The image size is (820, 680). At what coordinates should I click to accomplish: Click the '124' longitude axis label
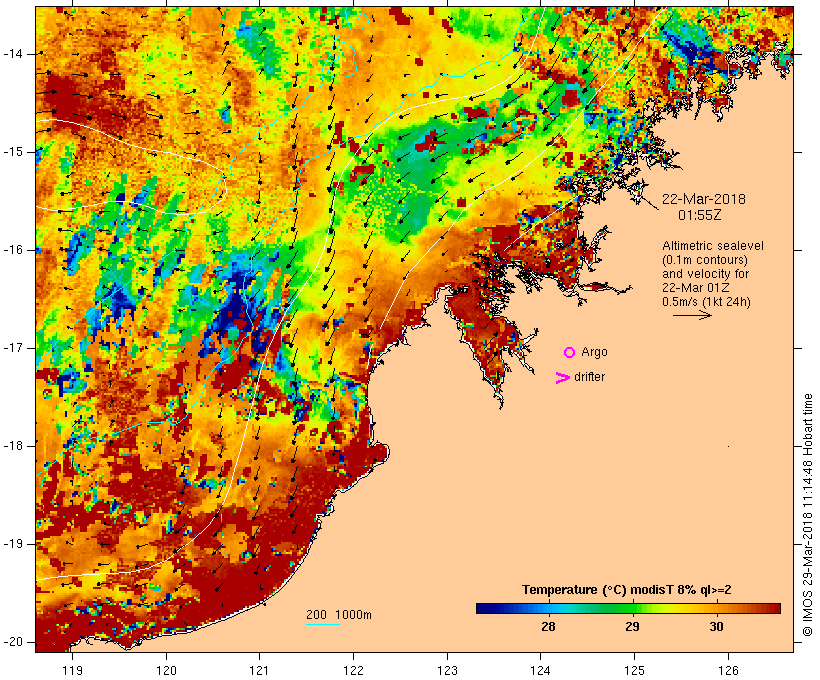click(541, 670)
